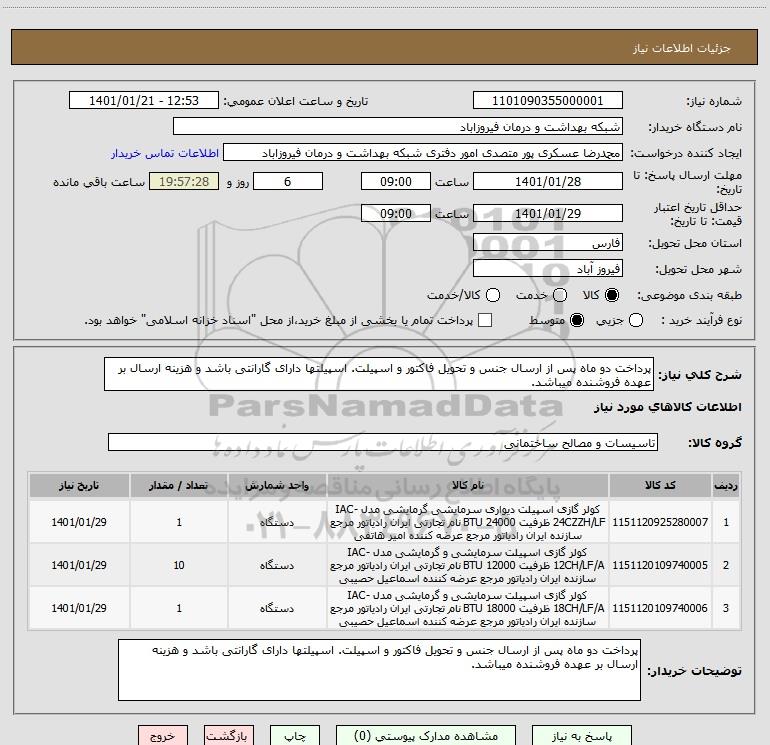The image size is (770, 745).
Task: Click the بازگشت back button
Action: tap(229, 736)
